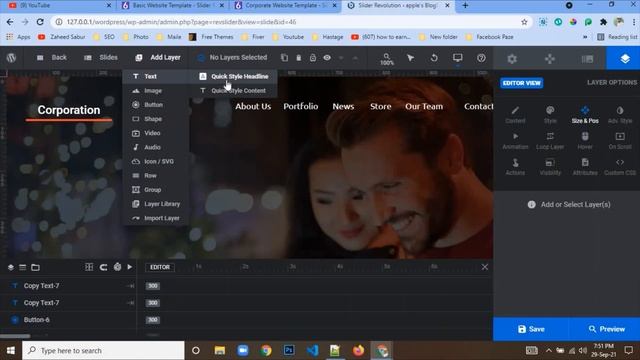Image resolution: width=640 pixels, height=360 pixels.
Task: Click the Back button in editor toolbar
Action: (51, 58)
